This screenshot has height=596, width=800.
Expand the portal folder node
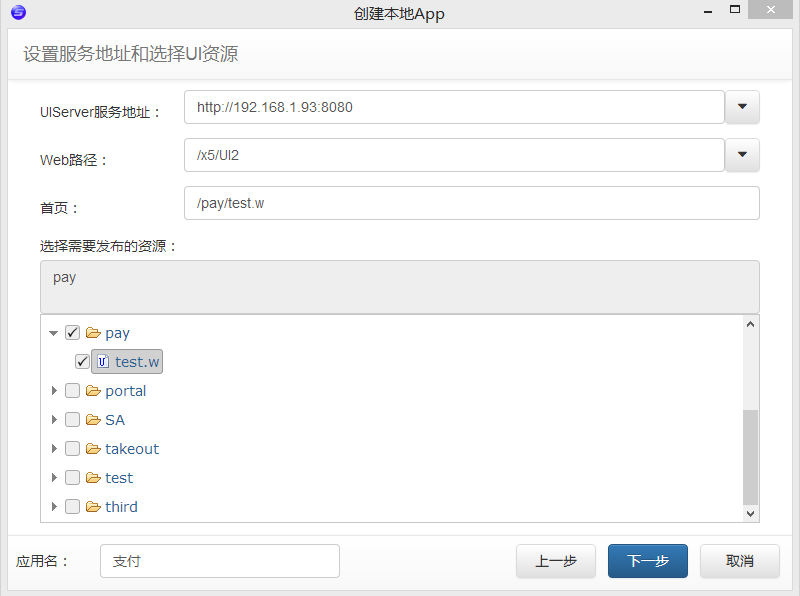click(54, 391)
